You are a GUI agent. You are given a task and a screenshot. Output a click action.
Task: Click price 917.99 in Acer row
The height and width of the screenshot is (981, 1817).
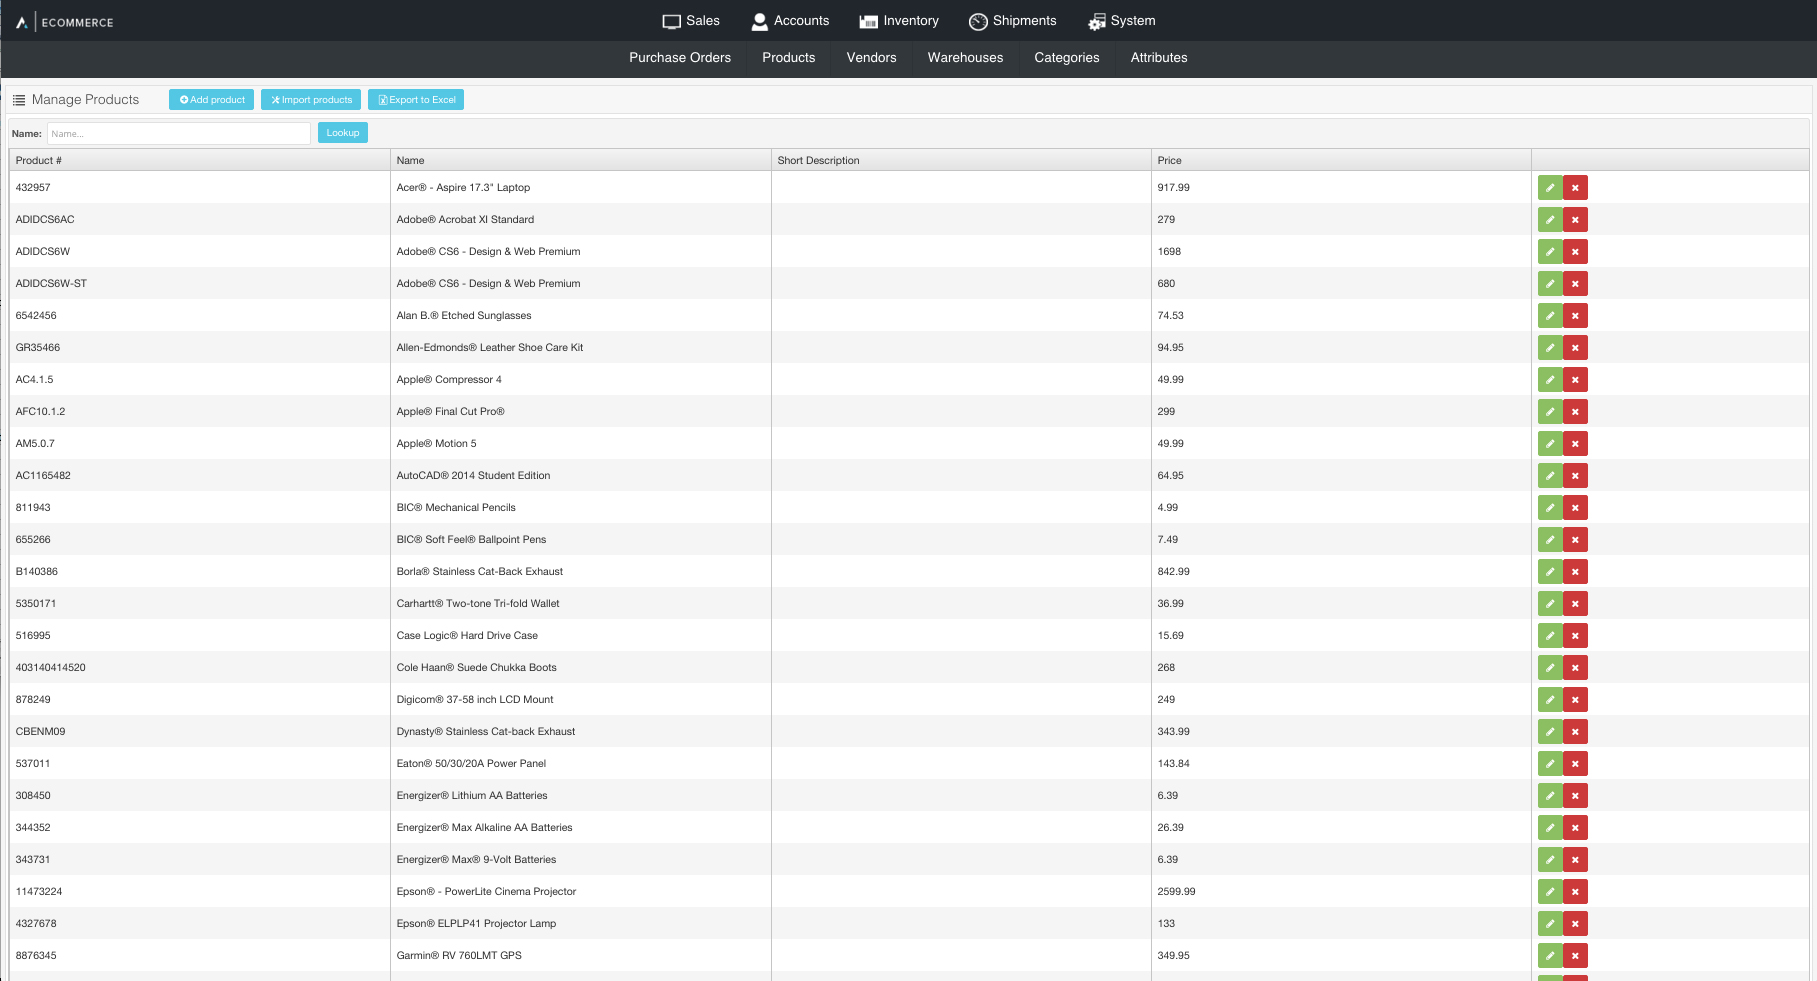tap(1173, 188)
